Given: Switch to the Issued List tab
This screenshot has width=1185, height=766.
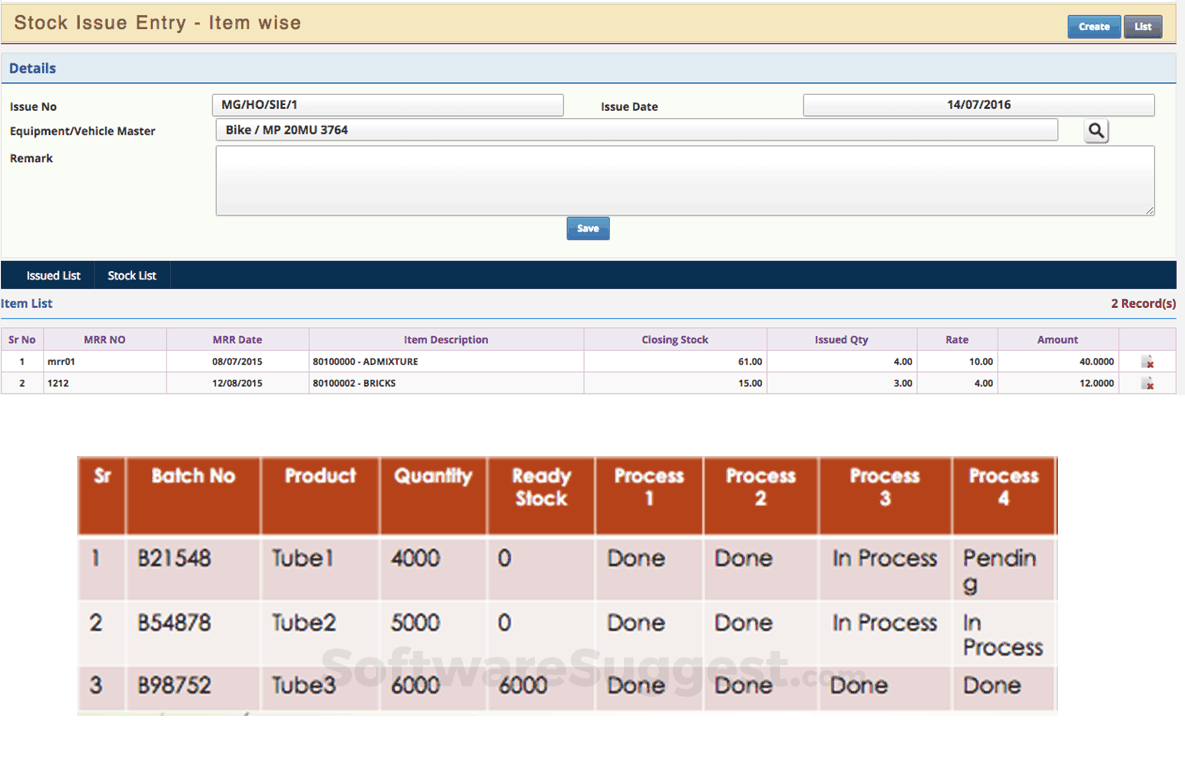Looking at the screenshot, I should (x=53, y=276).
